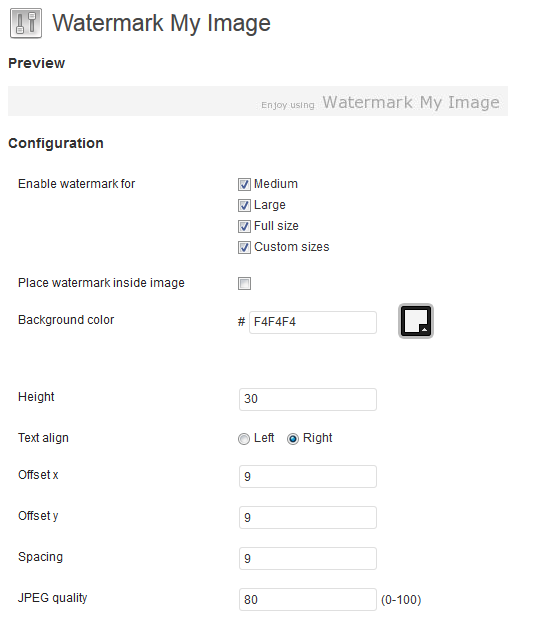The image size is (555, 622).
Task: Click the Right label for text align
Action: [x=317, y=438]
